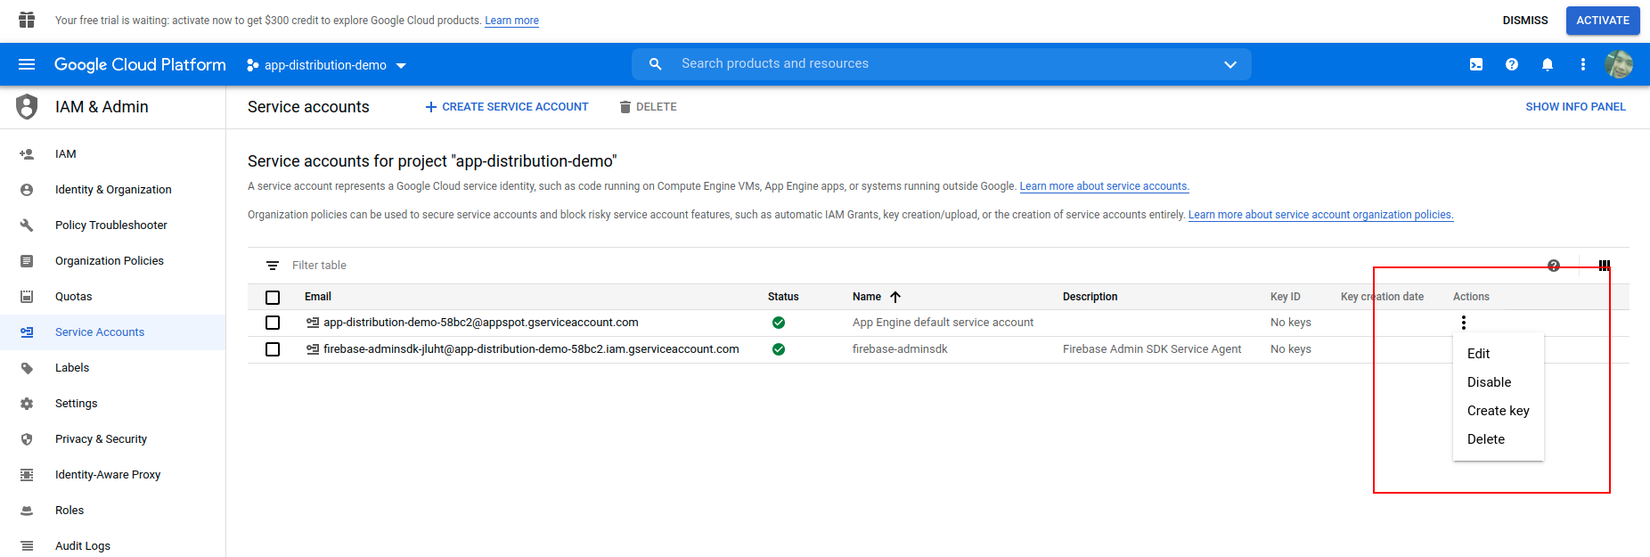Click the gift icon in trial banner
This screenshot has width=1650, height=557.
27,20
